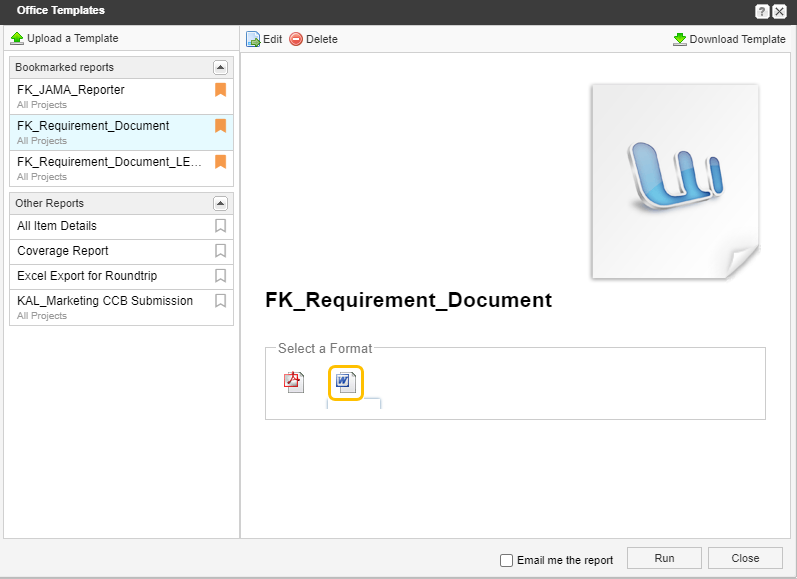797x579 pixels.
Task: Close the Office Templates dialog with X
Action: [x=779, y=11]
